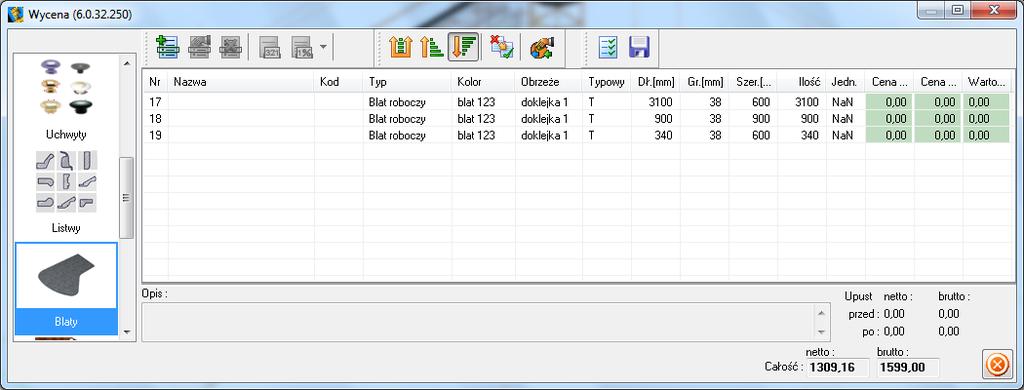
Task: Click length value 3100 in Dł. column
Action: (661, 102)
